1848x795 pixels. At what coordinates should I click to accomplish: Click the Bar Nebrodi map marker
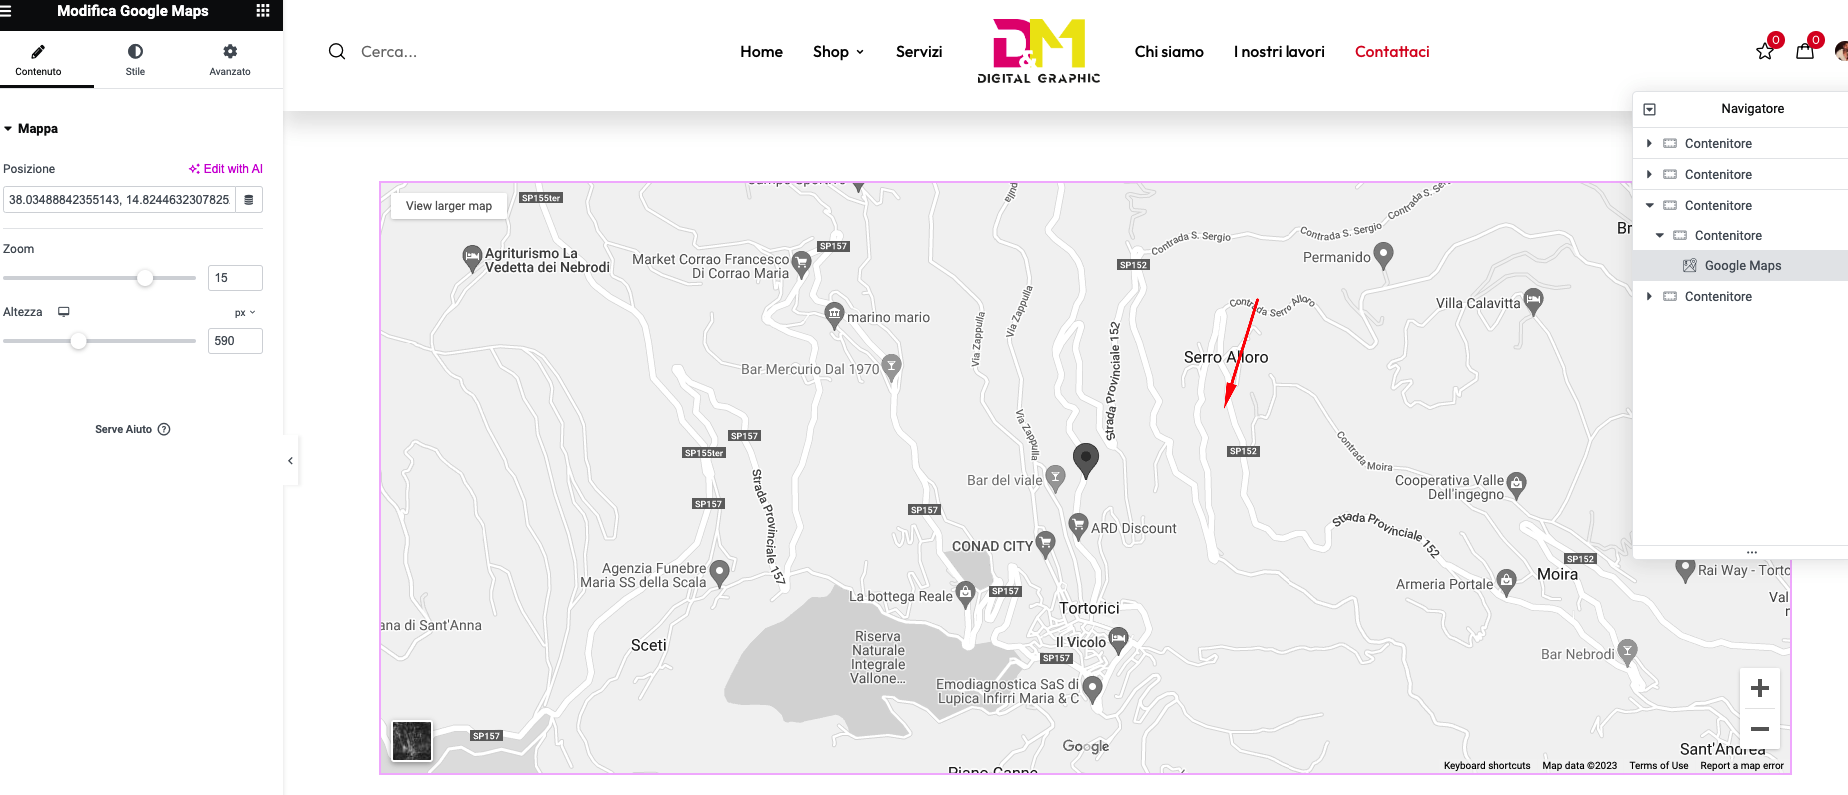click(1628, 652)
